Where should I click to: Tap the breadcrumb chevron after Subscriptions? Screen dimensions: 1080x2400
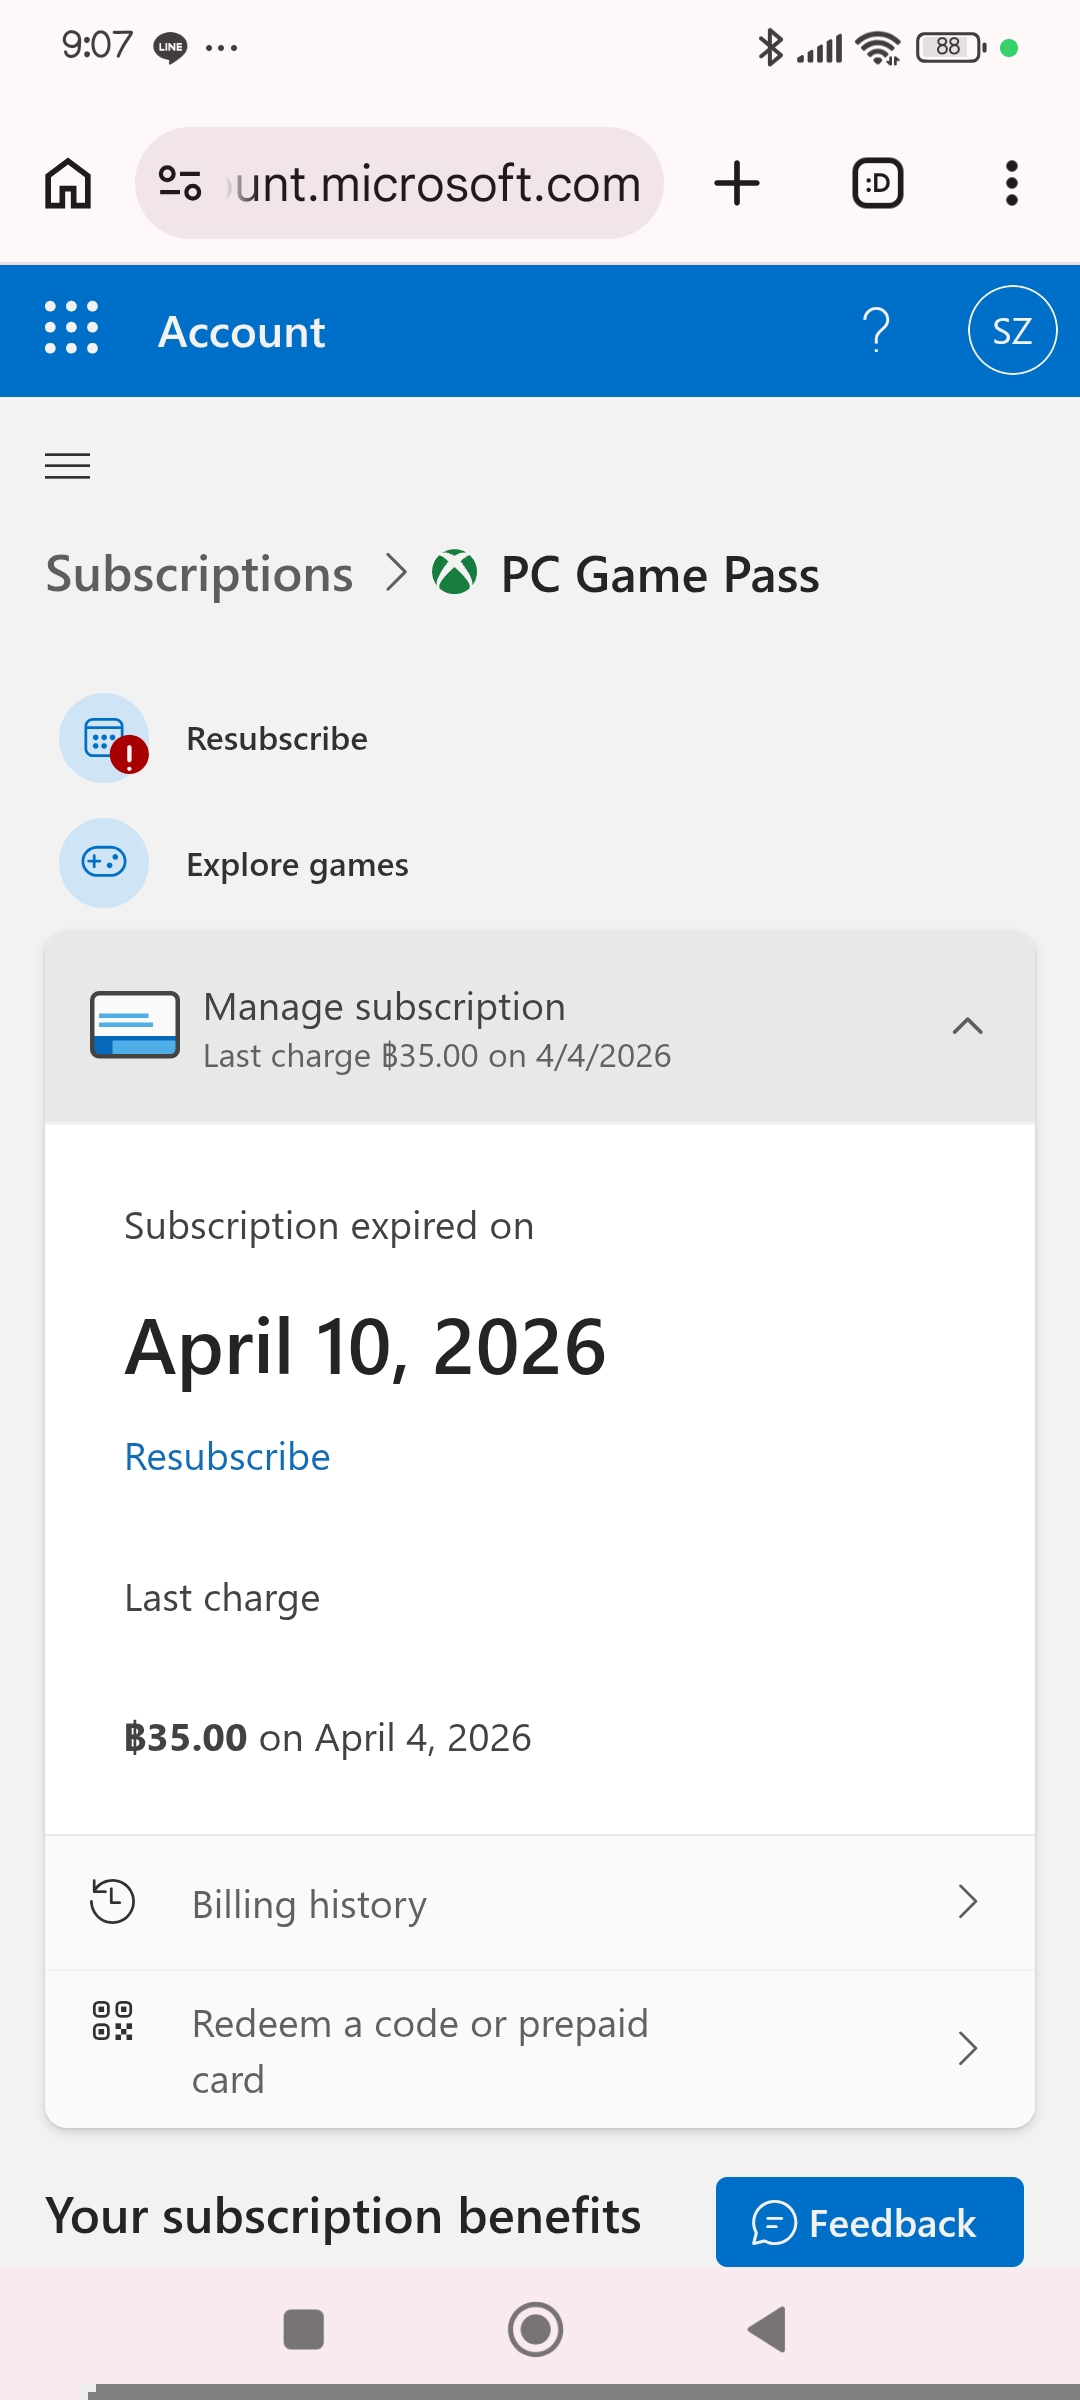397,573
